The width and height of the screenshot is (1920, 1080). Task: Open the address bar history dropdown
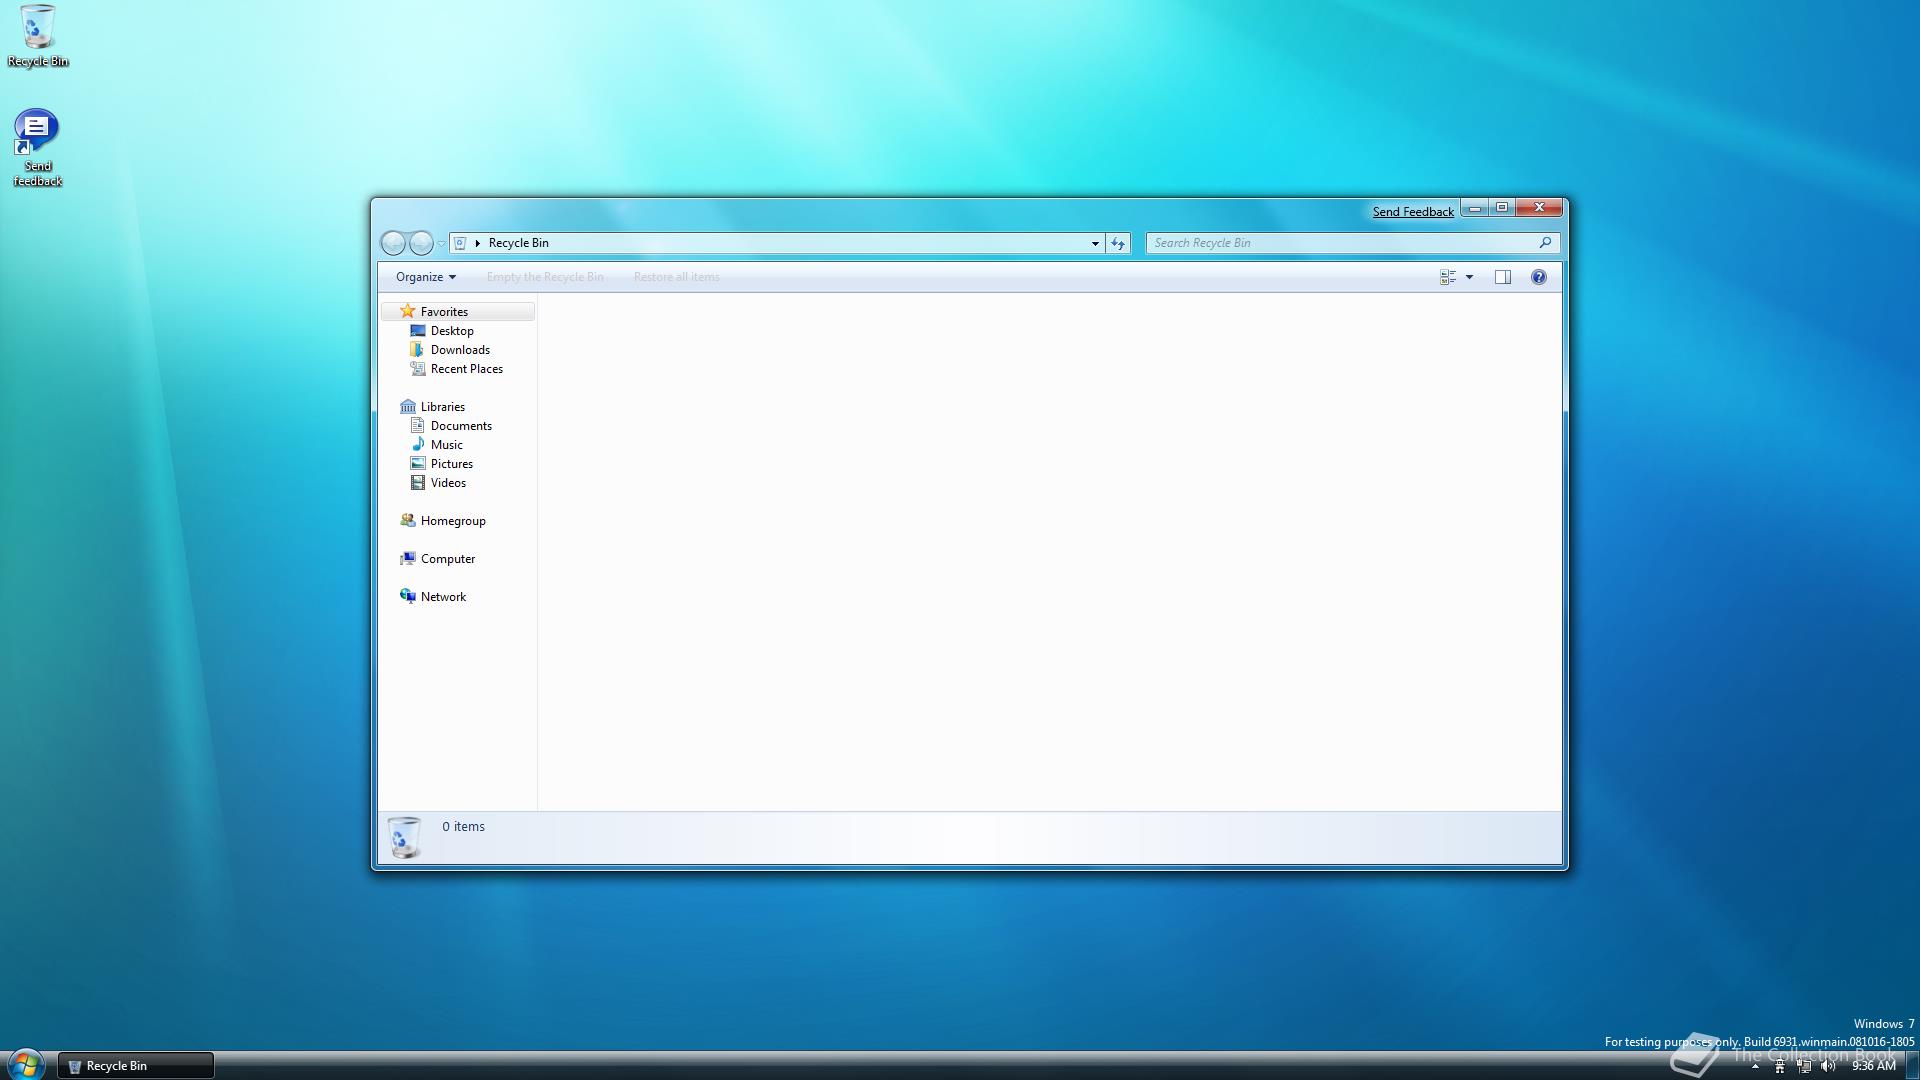tap(1095, 243)
